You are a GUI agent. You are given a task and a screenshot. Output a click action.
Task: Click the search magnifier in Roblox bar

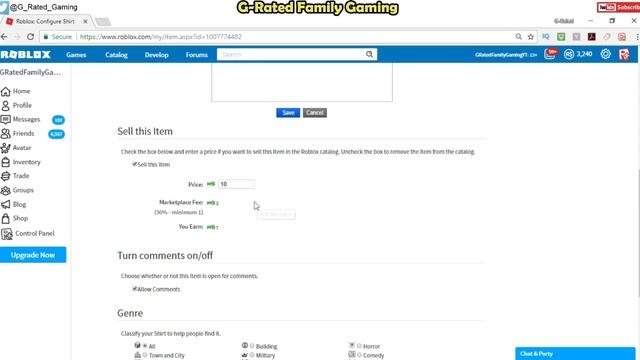pos(369,54)
